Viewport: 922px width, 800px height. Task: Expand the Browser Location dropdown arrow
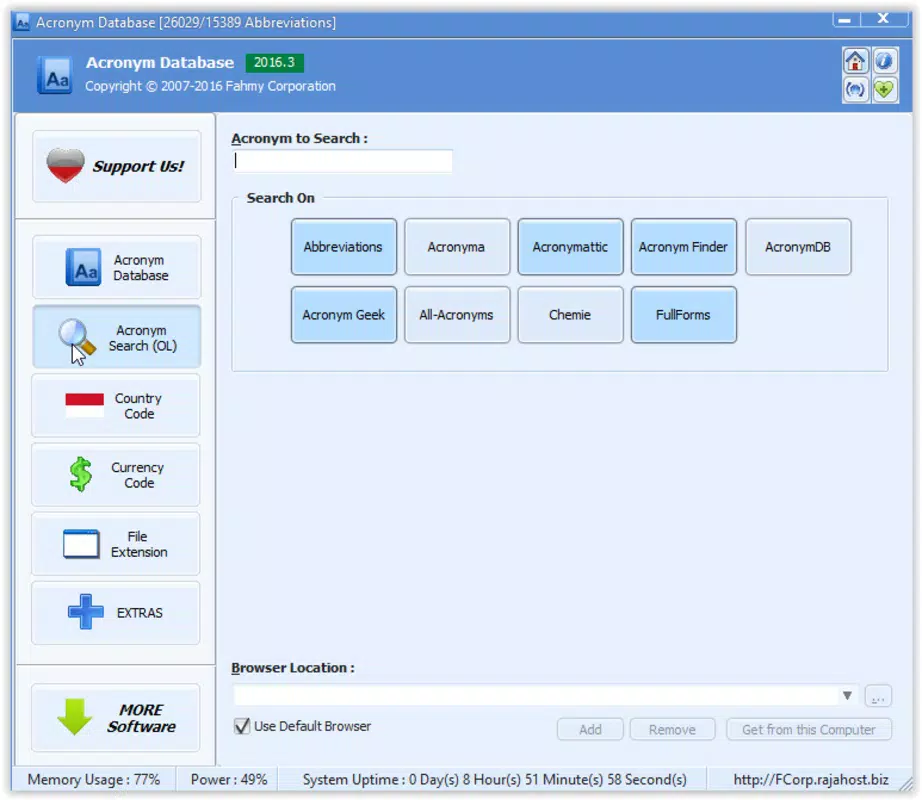click(x=847, y=696)
